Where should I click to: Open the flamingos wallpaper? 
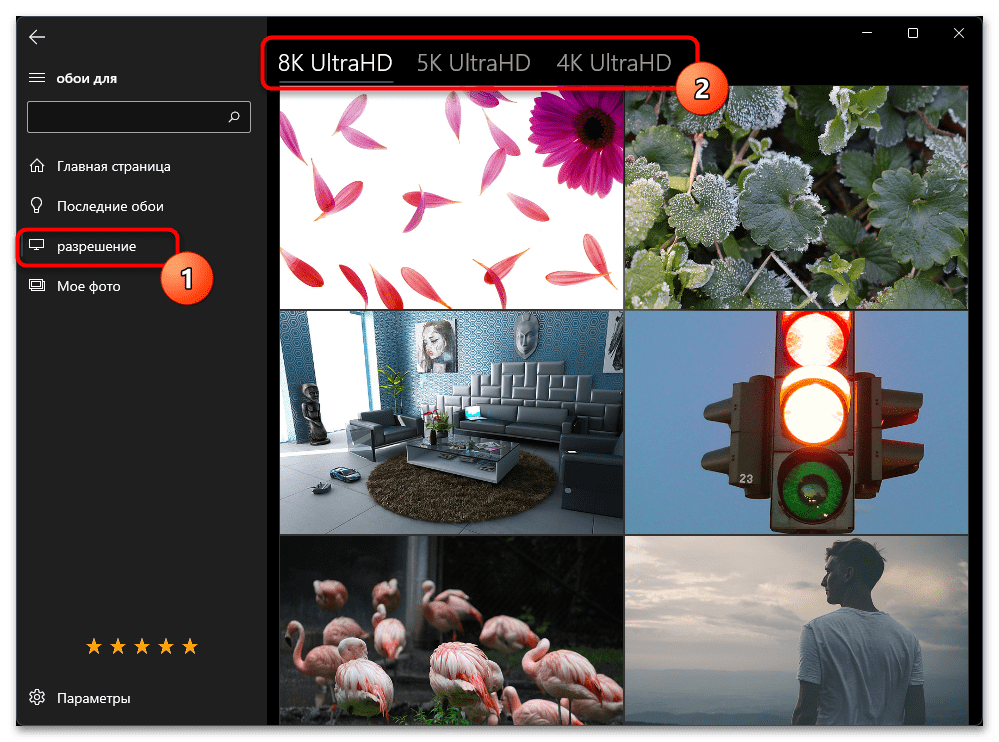(451, 630)
